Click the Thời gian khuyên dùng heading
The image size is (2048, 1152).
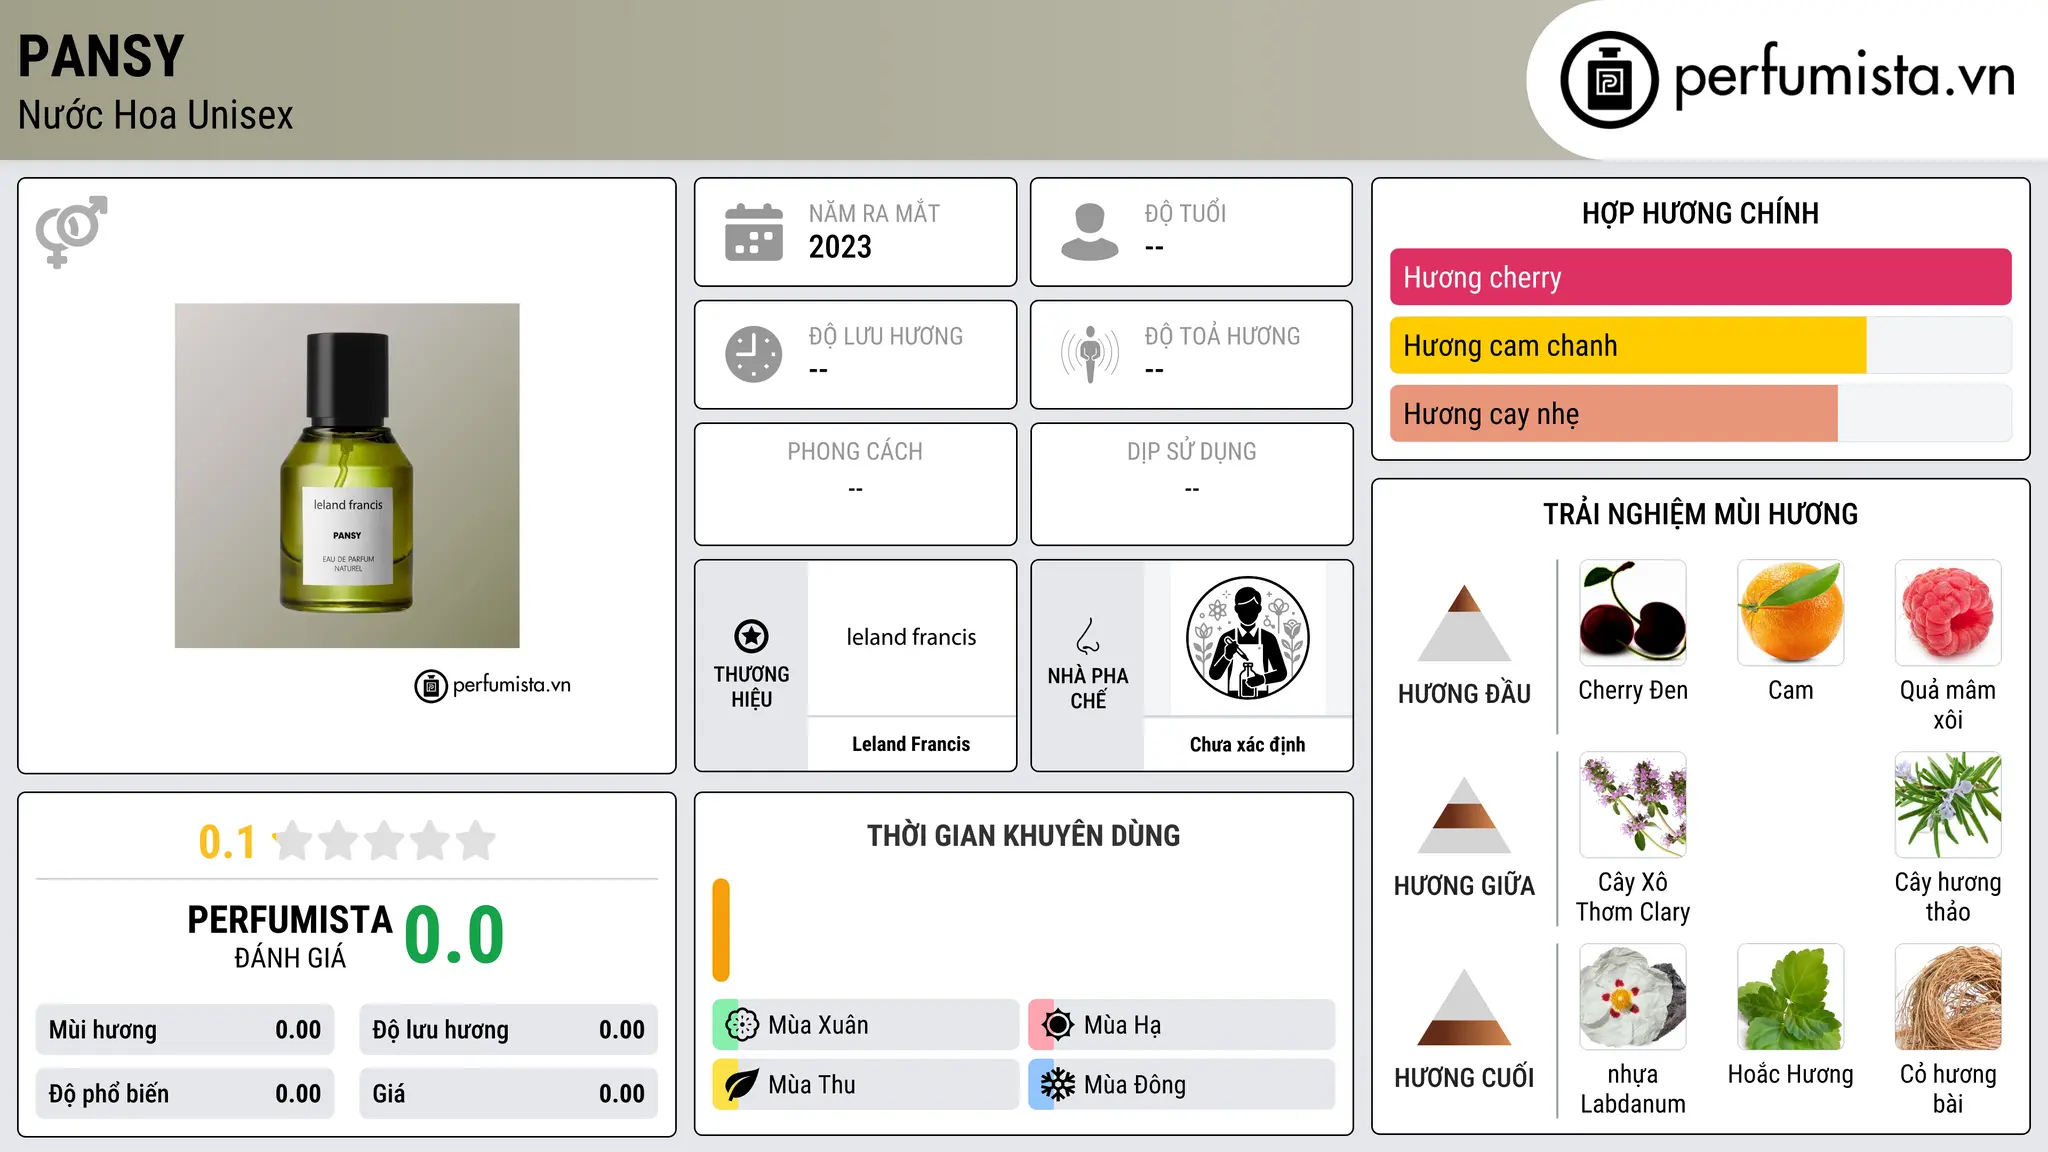click(1023, 836)
